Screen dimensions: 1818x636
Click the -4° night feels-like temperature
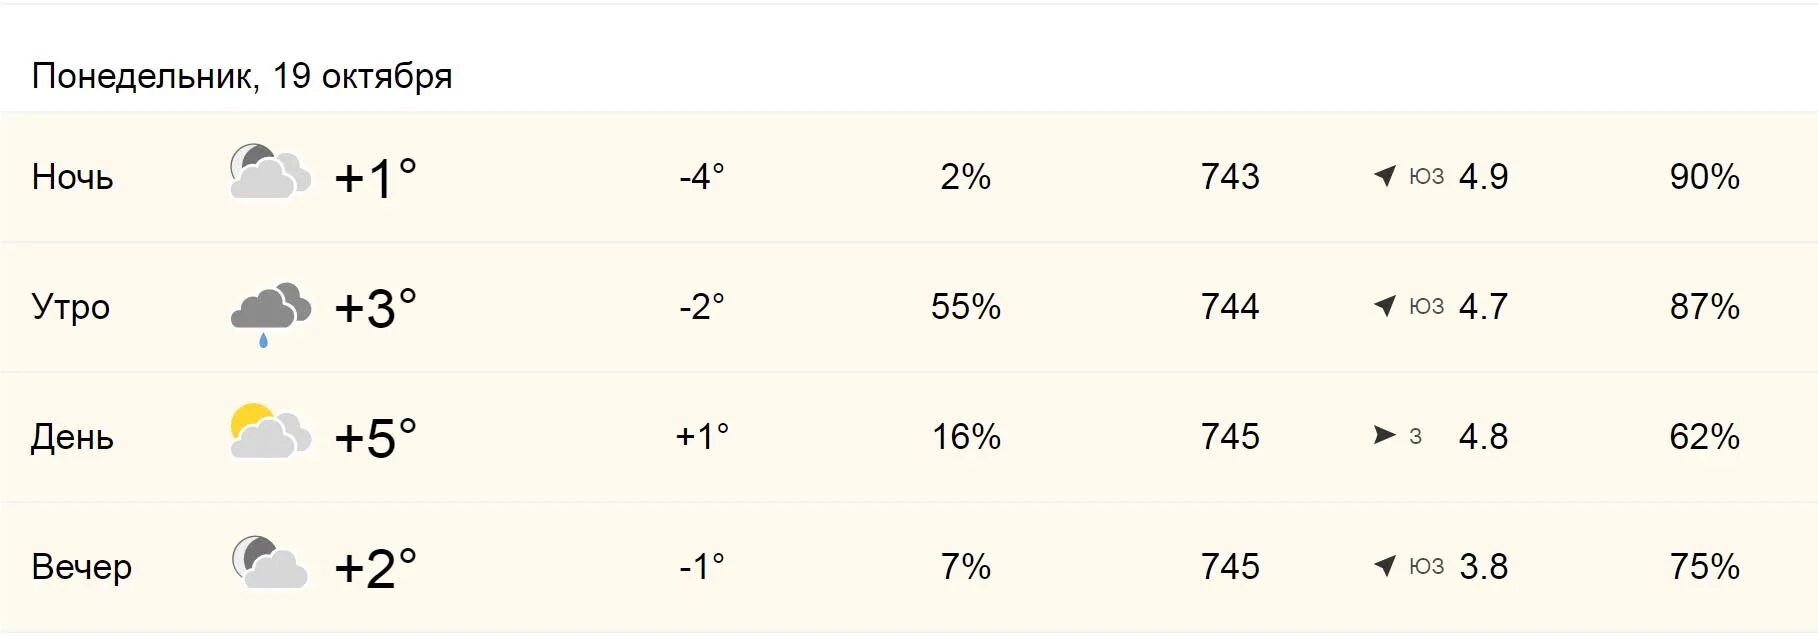click(x=702, y=177)
